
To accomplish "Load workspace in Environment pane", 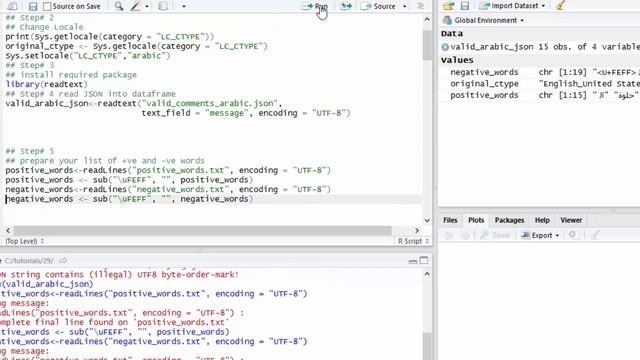I will coord(448,6).
